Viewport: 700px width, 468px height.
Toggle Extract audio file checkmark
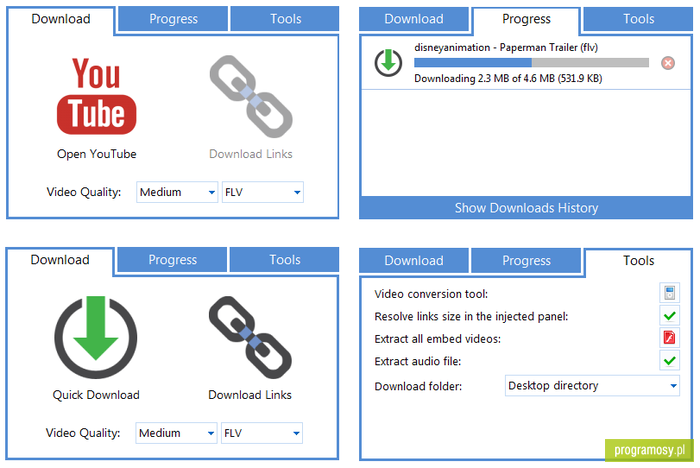(x=669, y=360)
